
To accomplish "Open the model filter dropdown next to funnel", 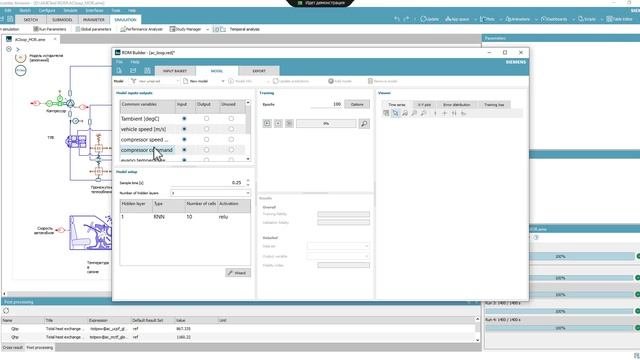I will pyautogui.click(x=178, y=81).
